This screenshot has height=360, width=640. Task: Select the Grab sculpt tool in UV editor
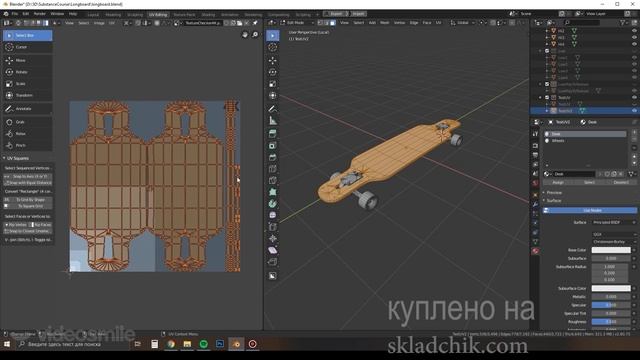[27, 122]
